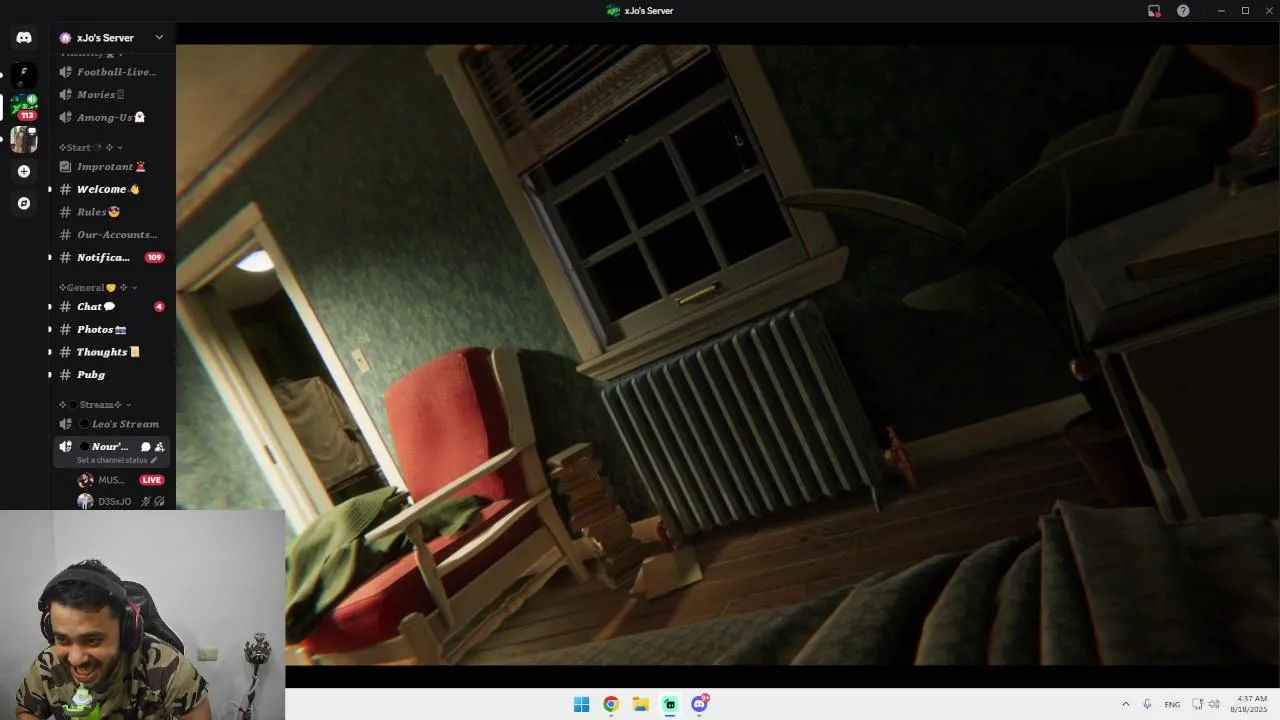Screen dimensions: 1280x720
Task: Open Discord direct messages home
Action: click(x=24, y=37)
